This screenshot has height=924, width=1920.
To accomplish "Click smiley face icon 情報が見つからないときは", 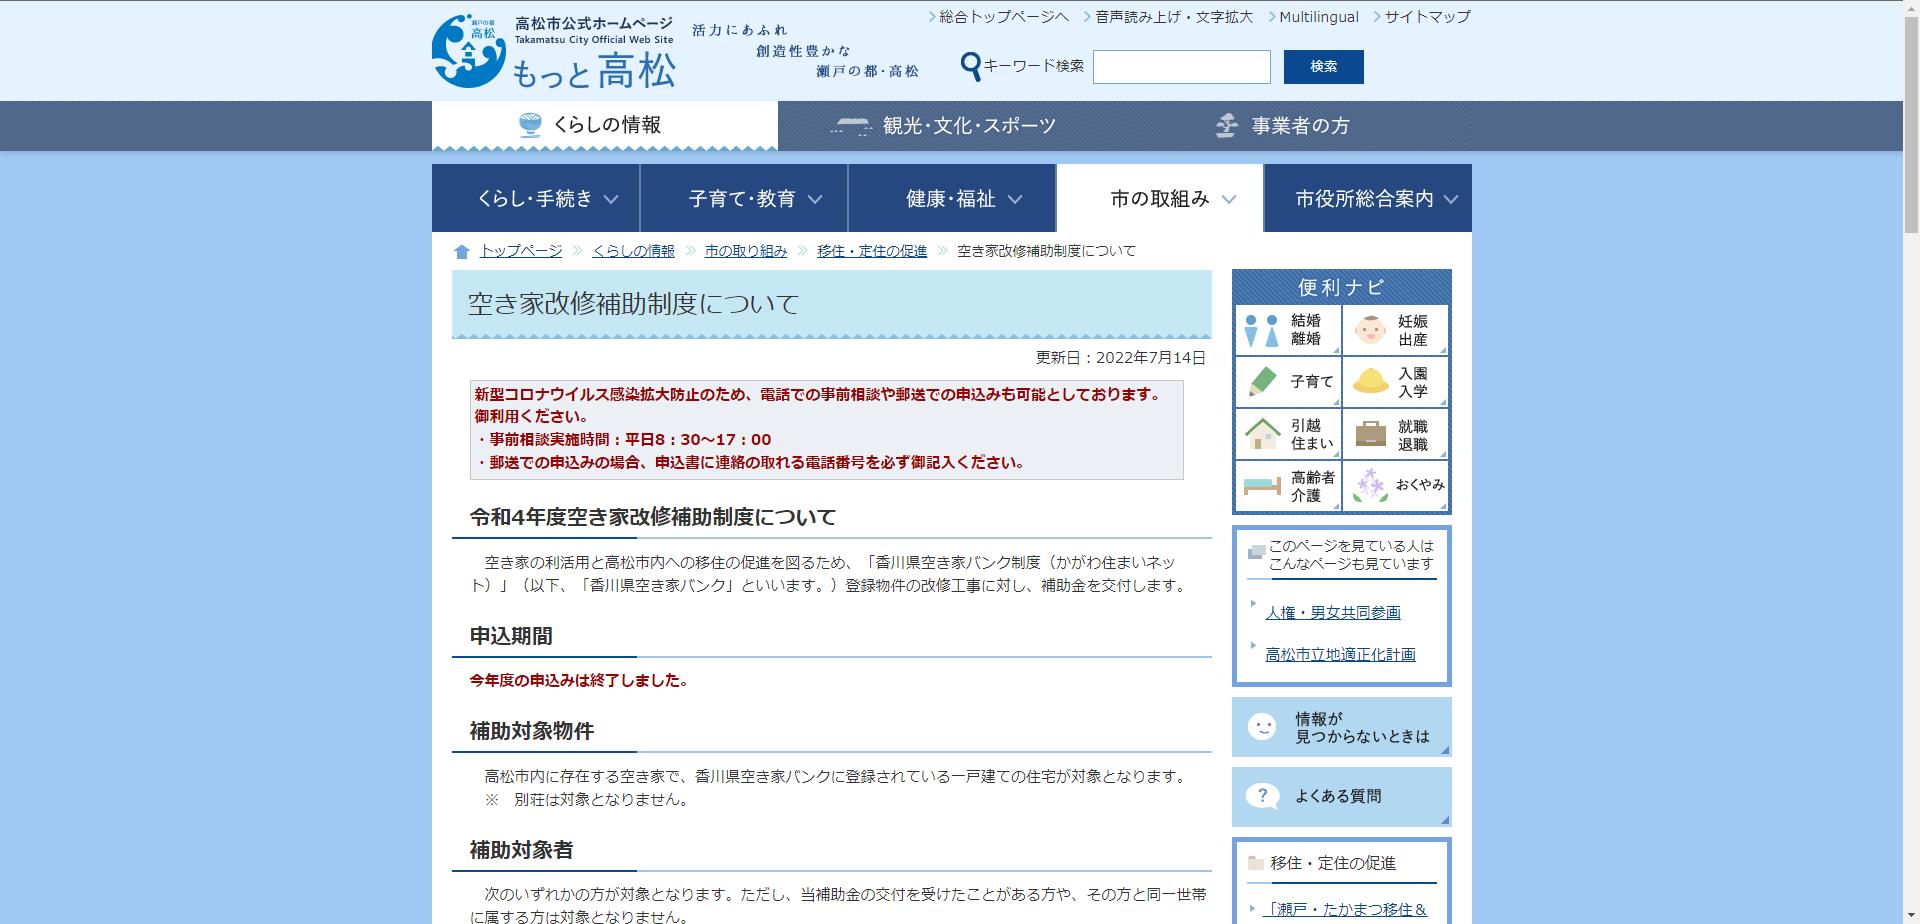I will click(x=1262, y=727).
